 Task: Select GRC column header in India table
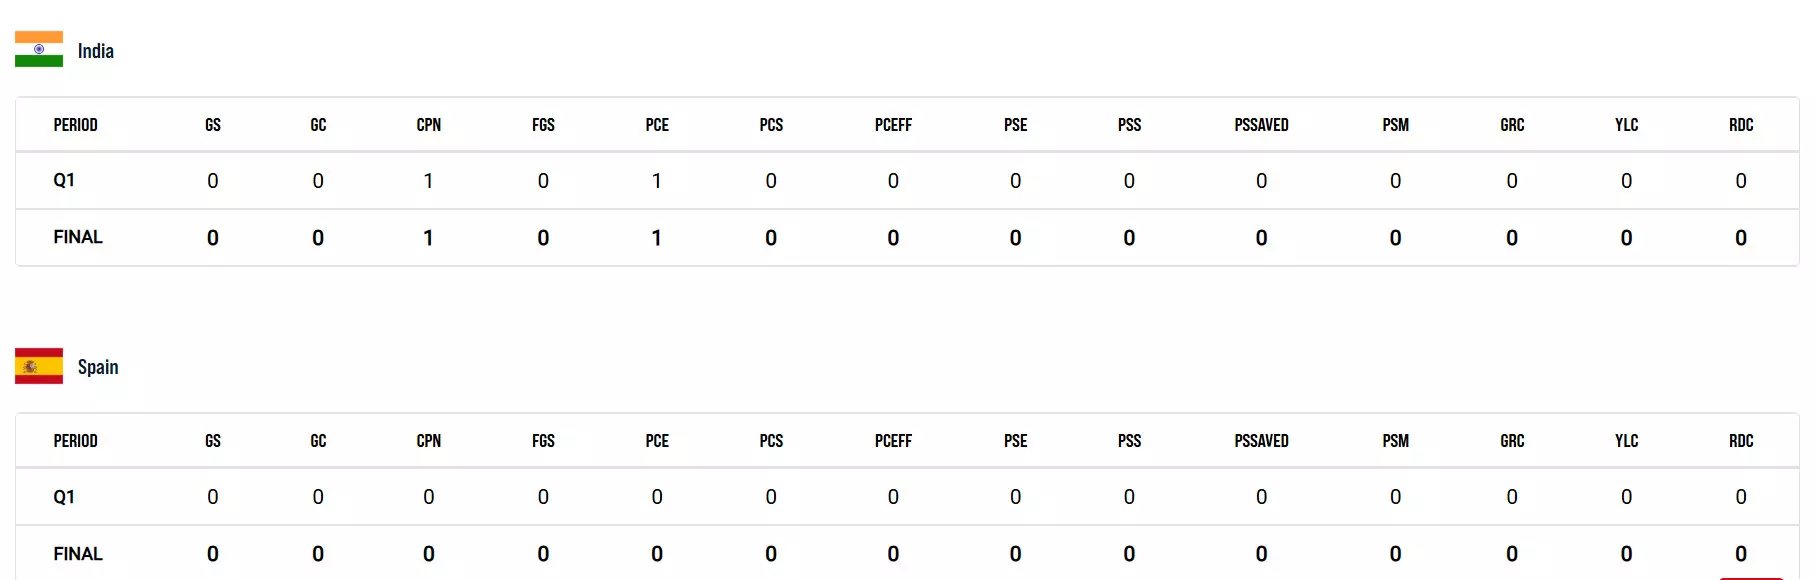tap(1512, 125)
